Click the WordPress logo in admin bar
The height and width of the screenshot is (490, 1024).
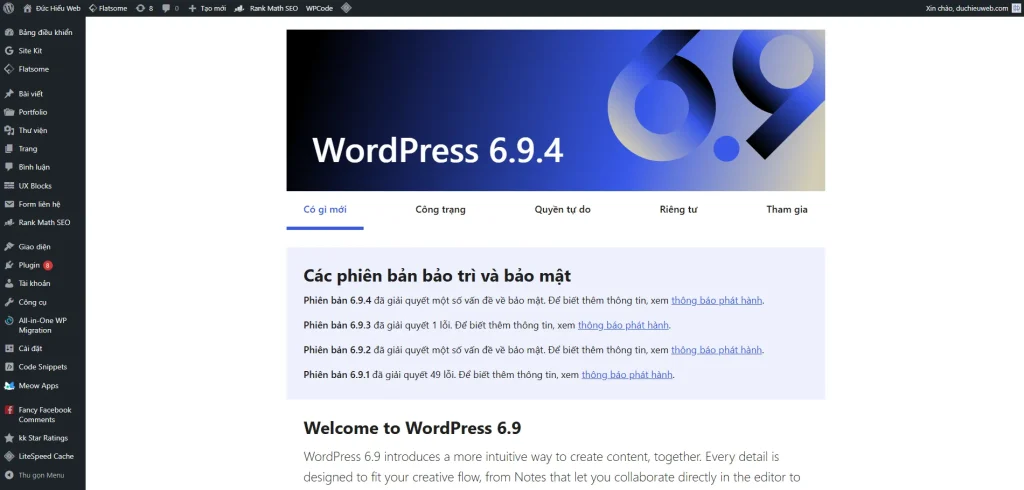(x=10, y=8)
